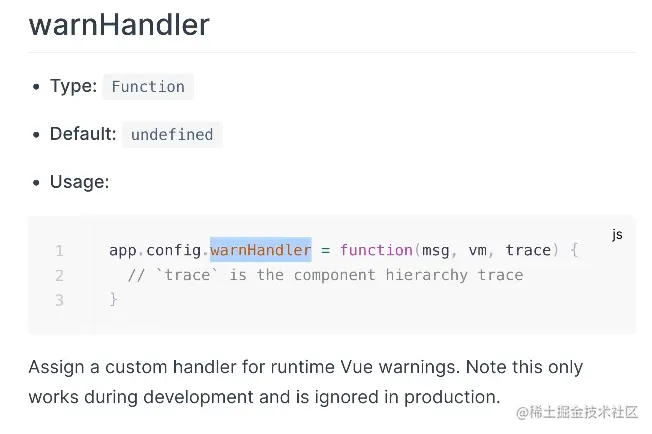Select line number 1 in the code block

coord(60,250)
